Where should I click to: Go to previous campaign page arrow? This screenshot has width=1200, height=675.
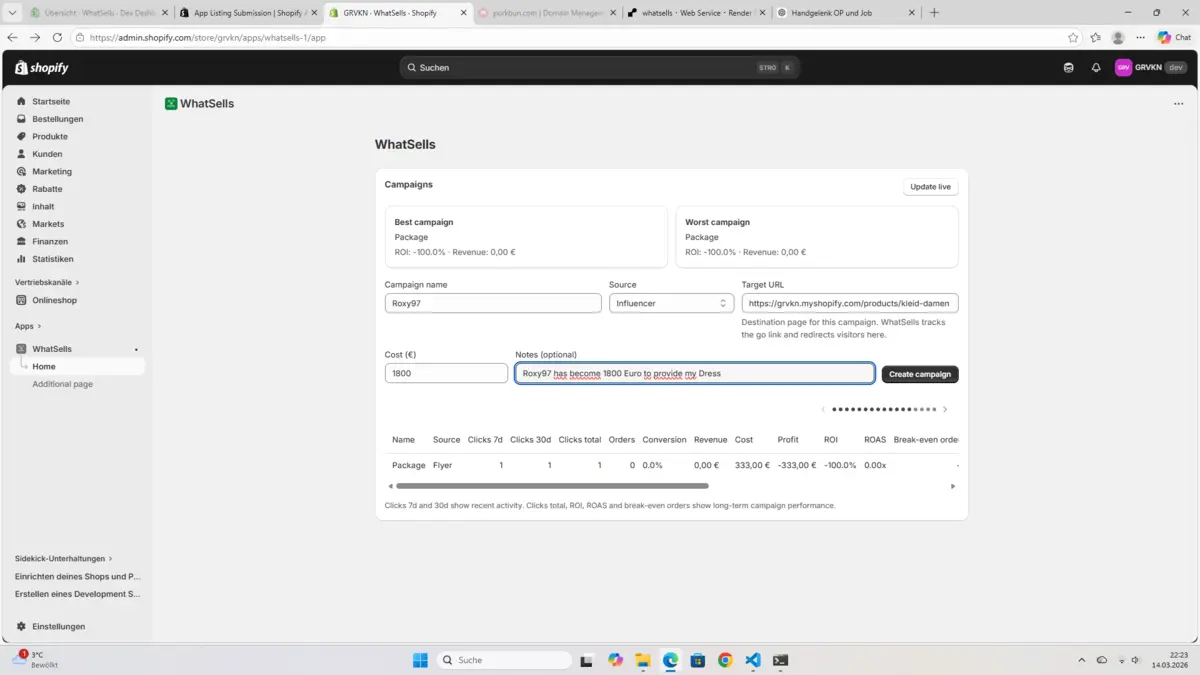823,409
